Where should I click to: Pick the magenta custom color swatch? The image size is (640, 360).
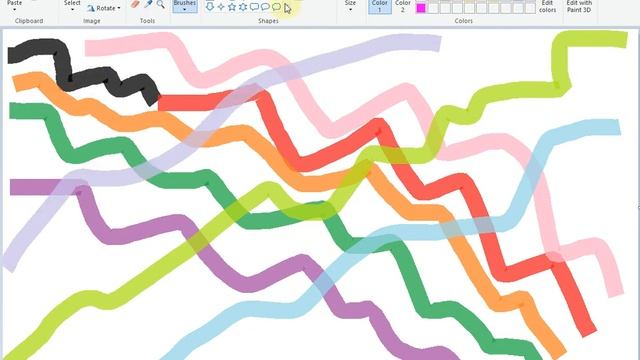pyautogui.click(x=421, y=8)
